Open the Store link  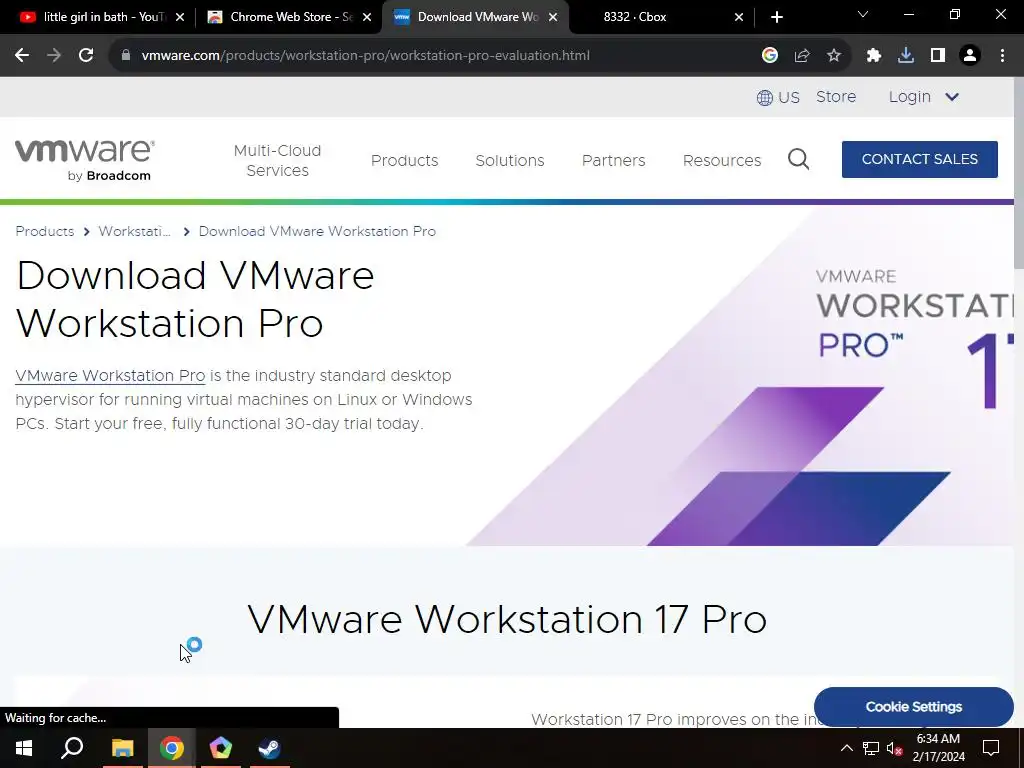pos(836,97)
